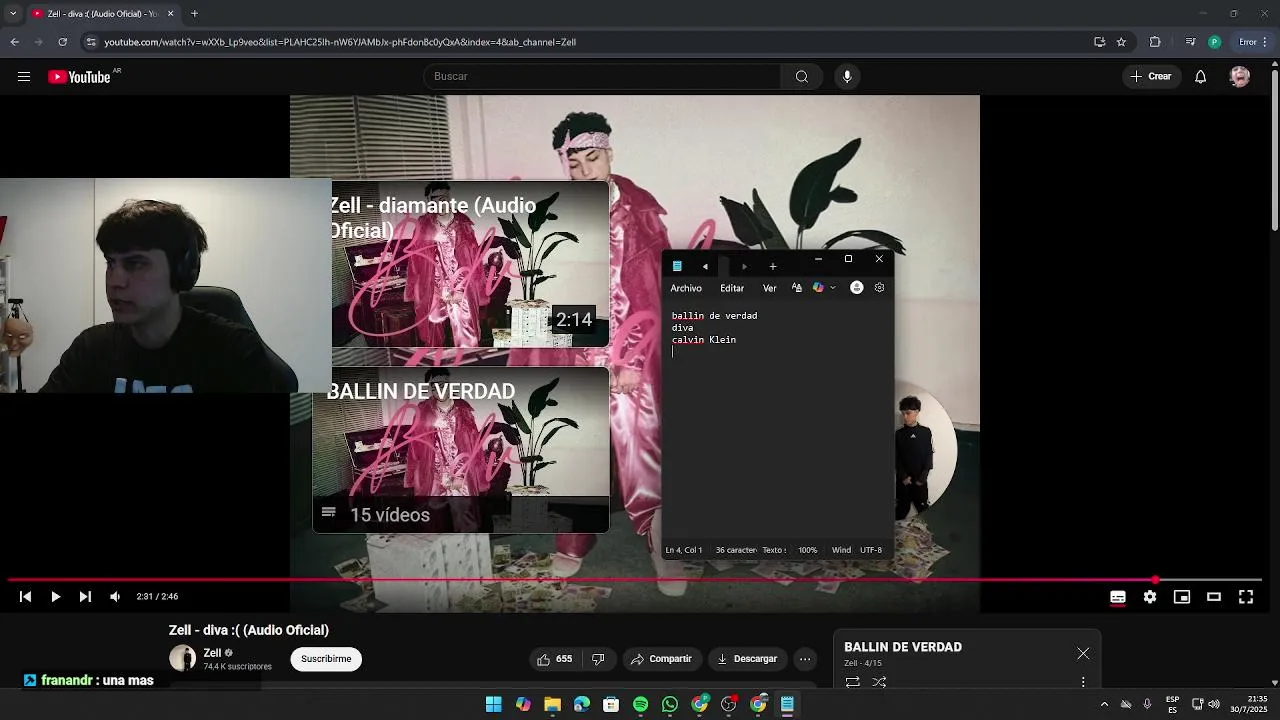Open YouTube notifications bell
This screenshot has width=1280, height=720.
click(1201, 77)
